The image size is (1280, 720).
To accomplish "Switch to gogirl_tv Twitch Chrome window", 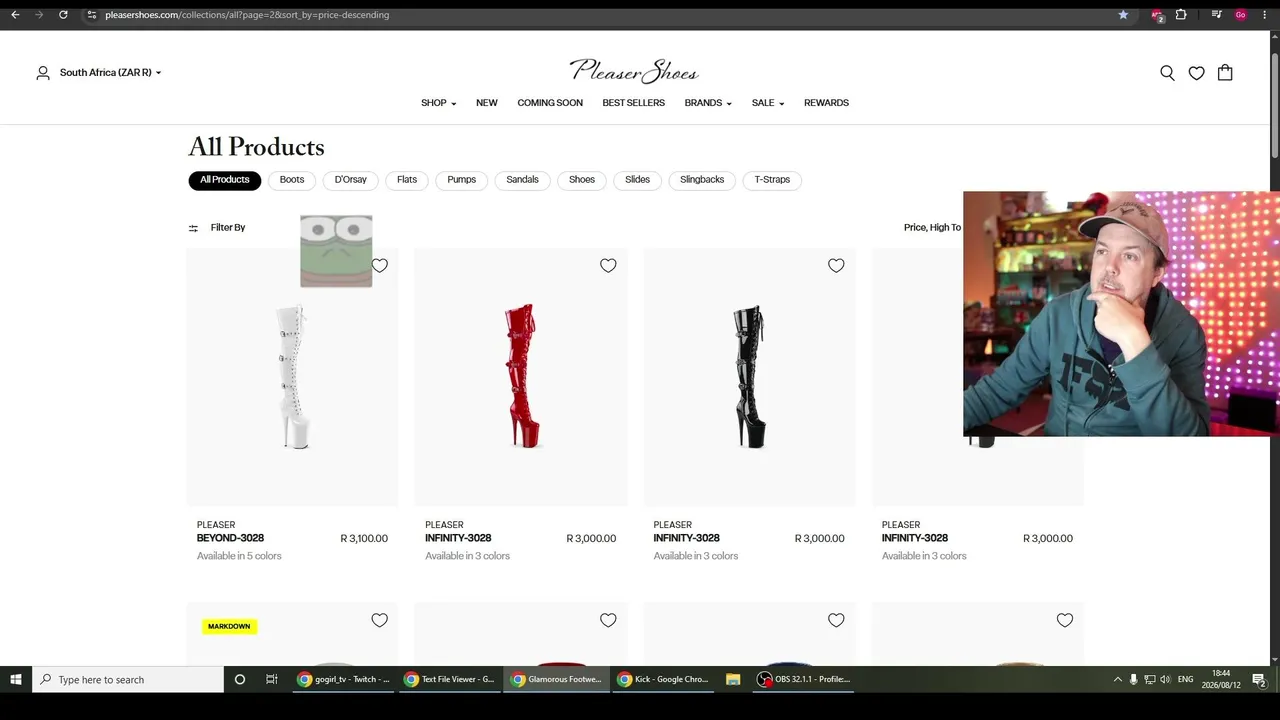I will click(344, 680).
